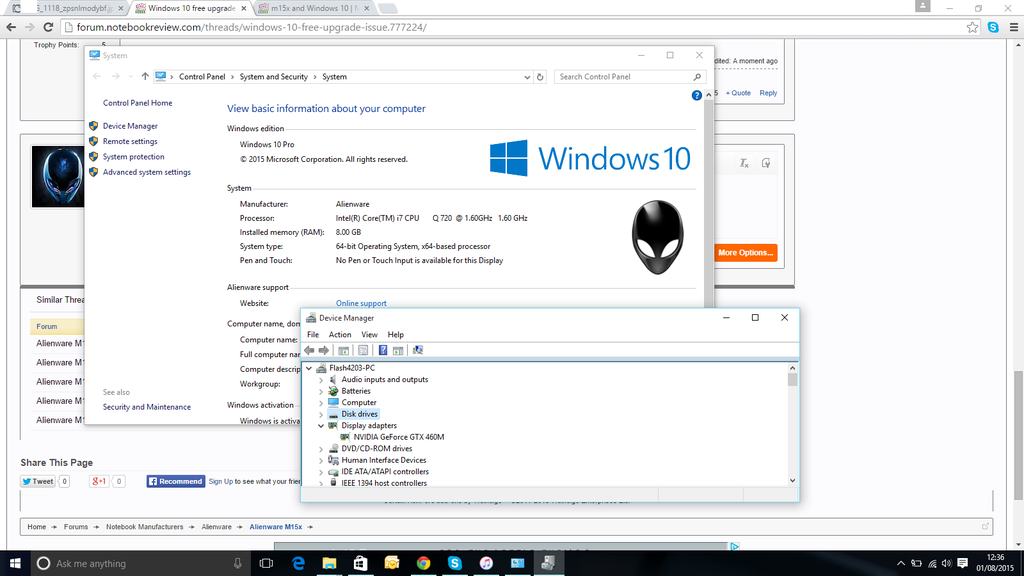This screenshot has width=1024, height=576.
Task: Expand the IDE ATA/ATAPI controllers node
Action: click(321, 472)
